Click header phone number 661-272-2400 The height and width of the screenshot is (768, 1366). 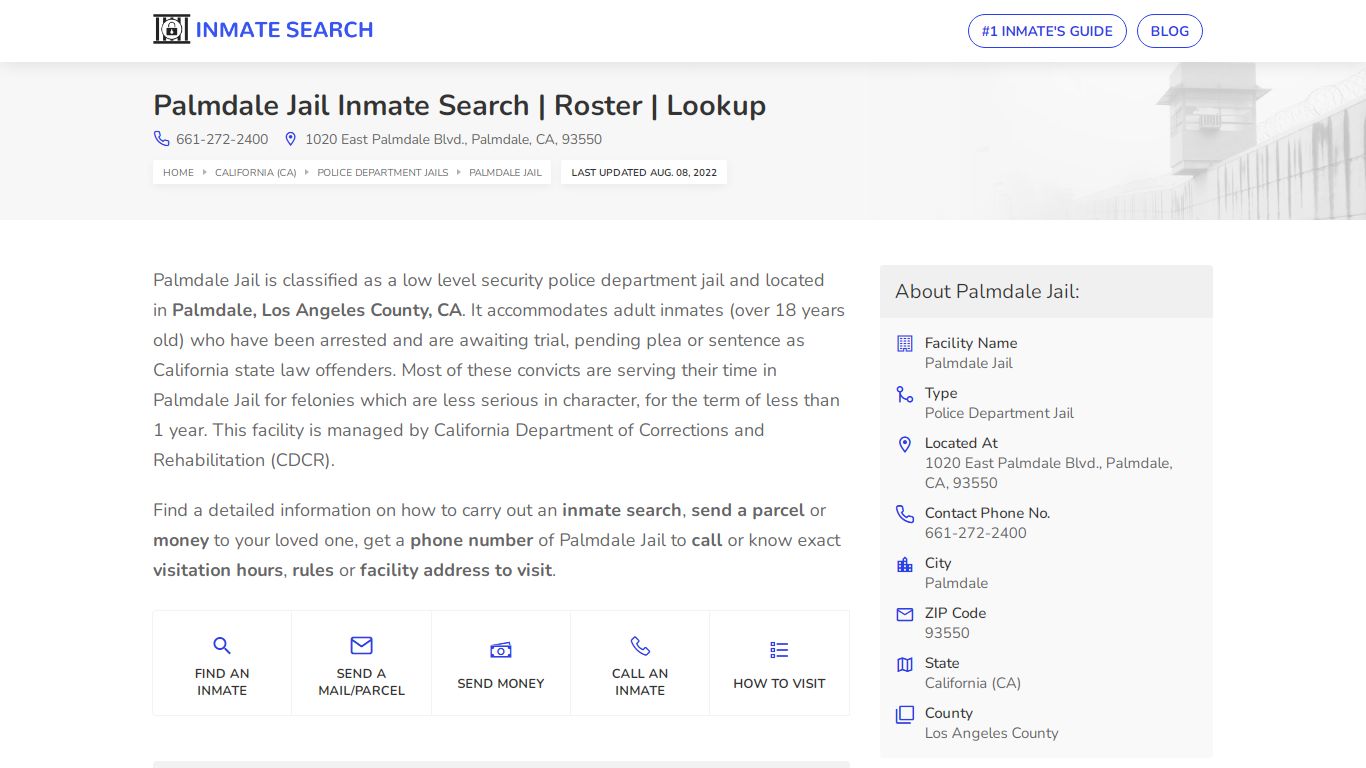pyautogui.click(x=222, y=139)
